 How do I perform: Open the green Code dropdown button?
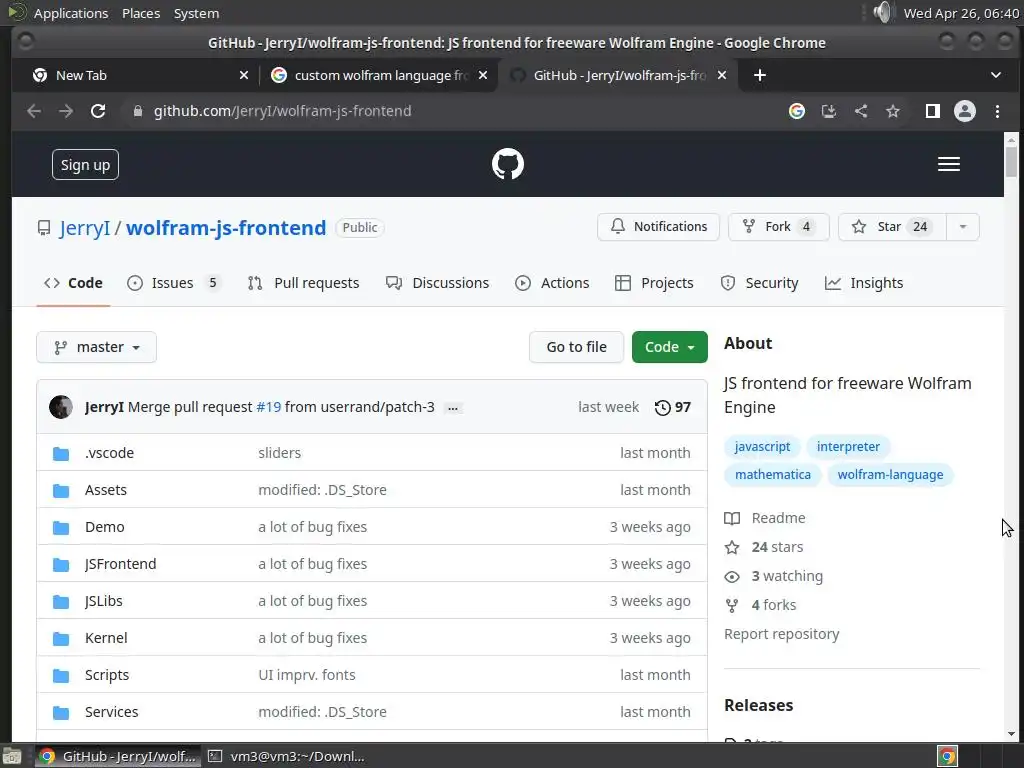(669, 347)
